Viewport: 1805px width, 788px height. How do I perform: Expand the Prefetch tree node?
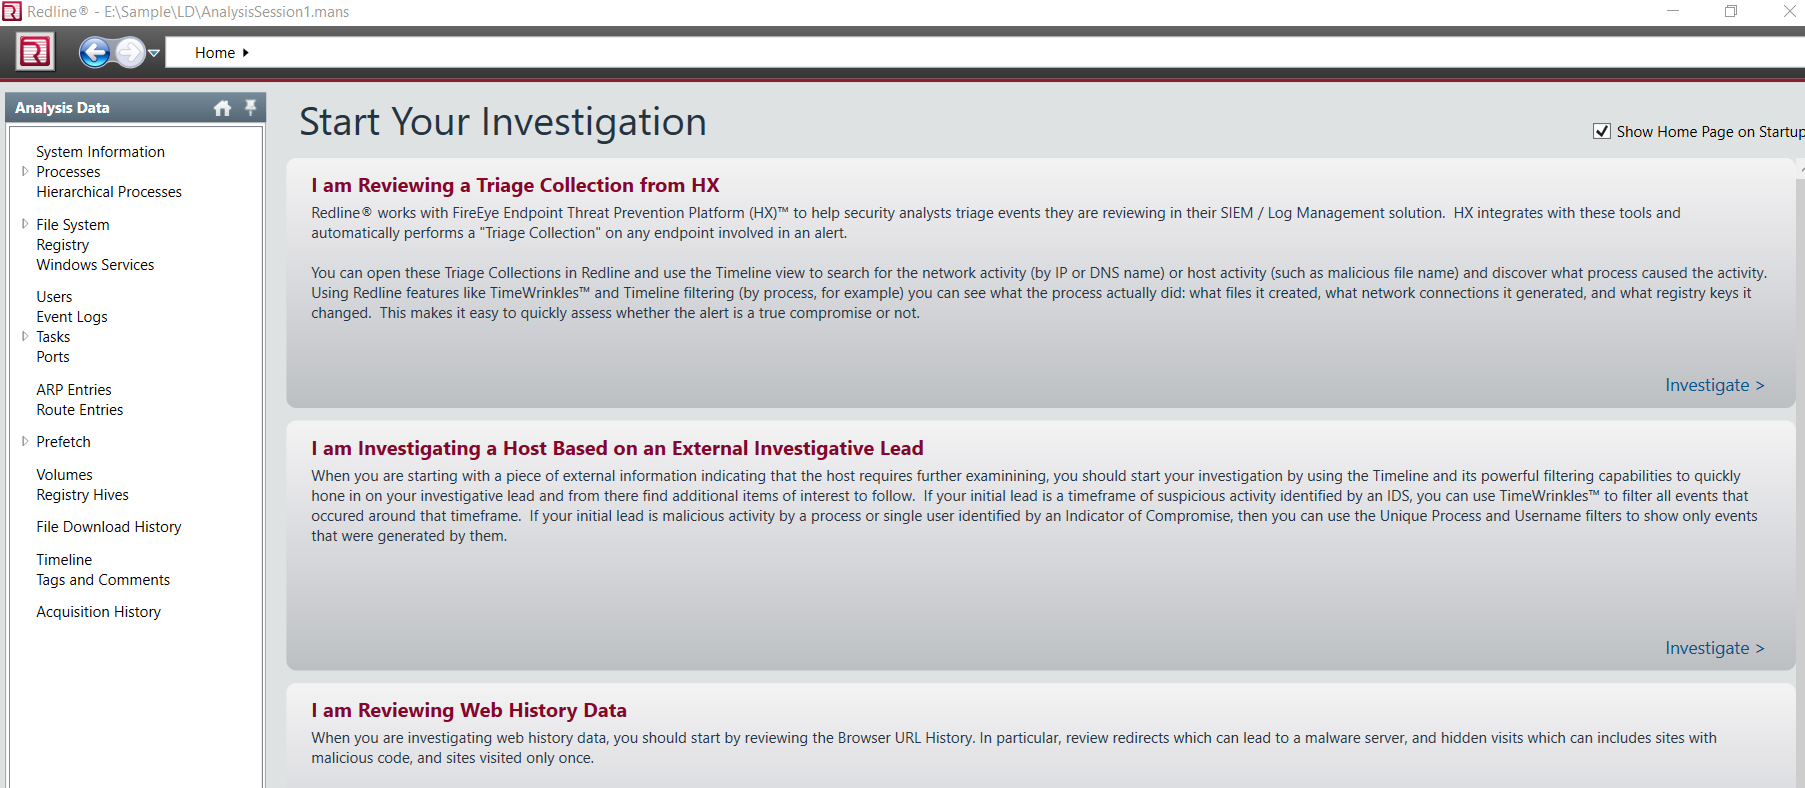25,441
